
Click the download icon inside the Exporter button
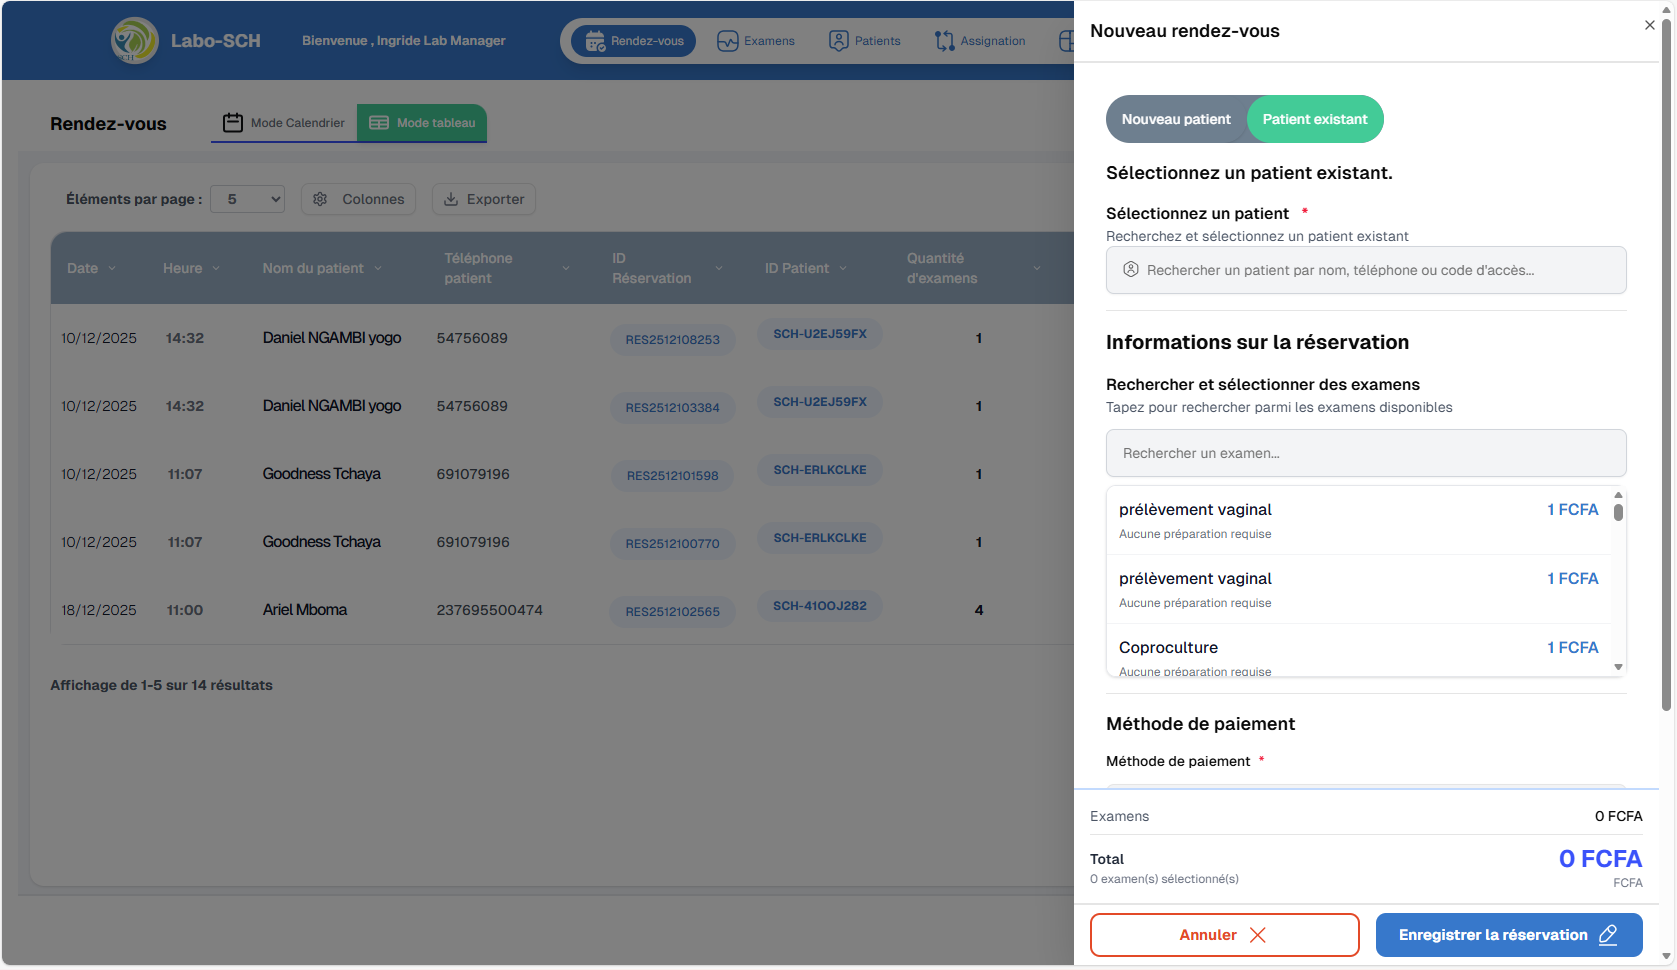[x=450, y=199]
